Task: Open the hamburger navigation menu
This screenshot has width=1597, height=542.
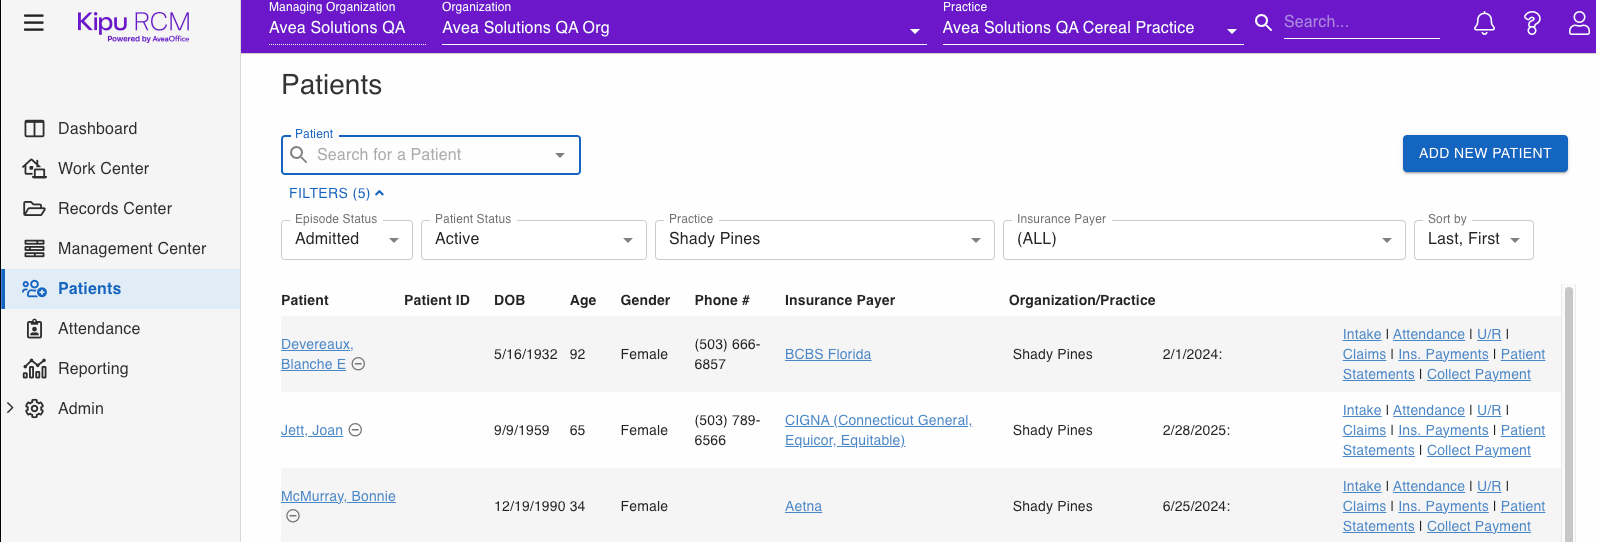Action: coord(34,22)
